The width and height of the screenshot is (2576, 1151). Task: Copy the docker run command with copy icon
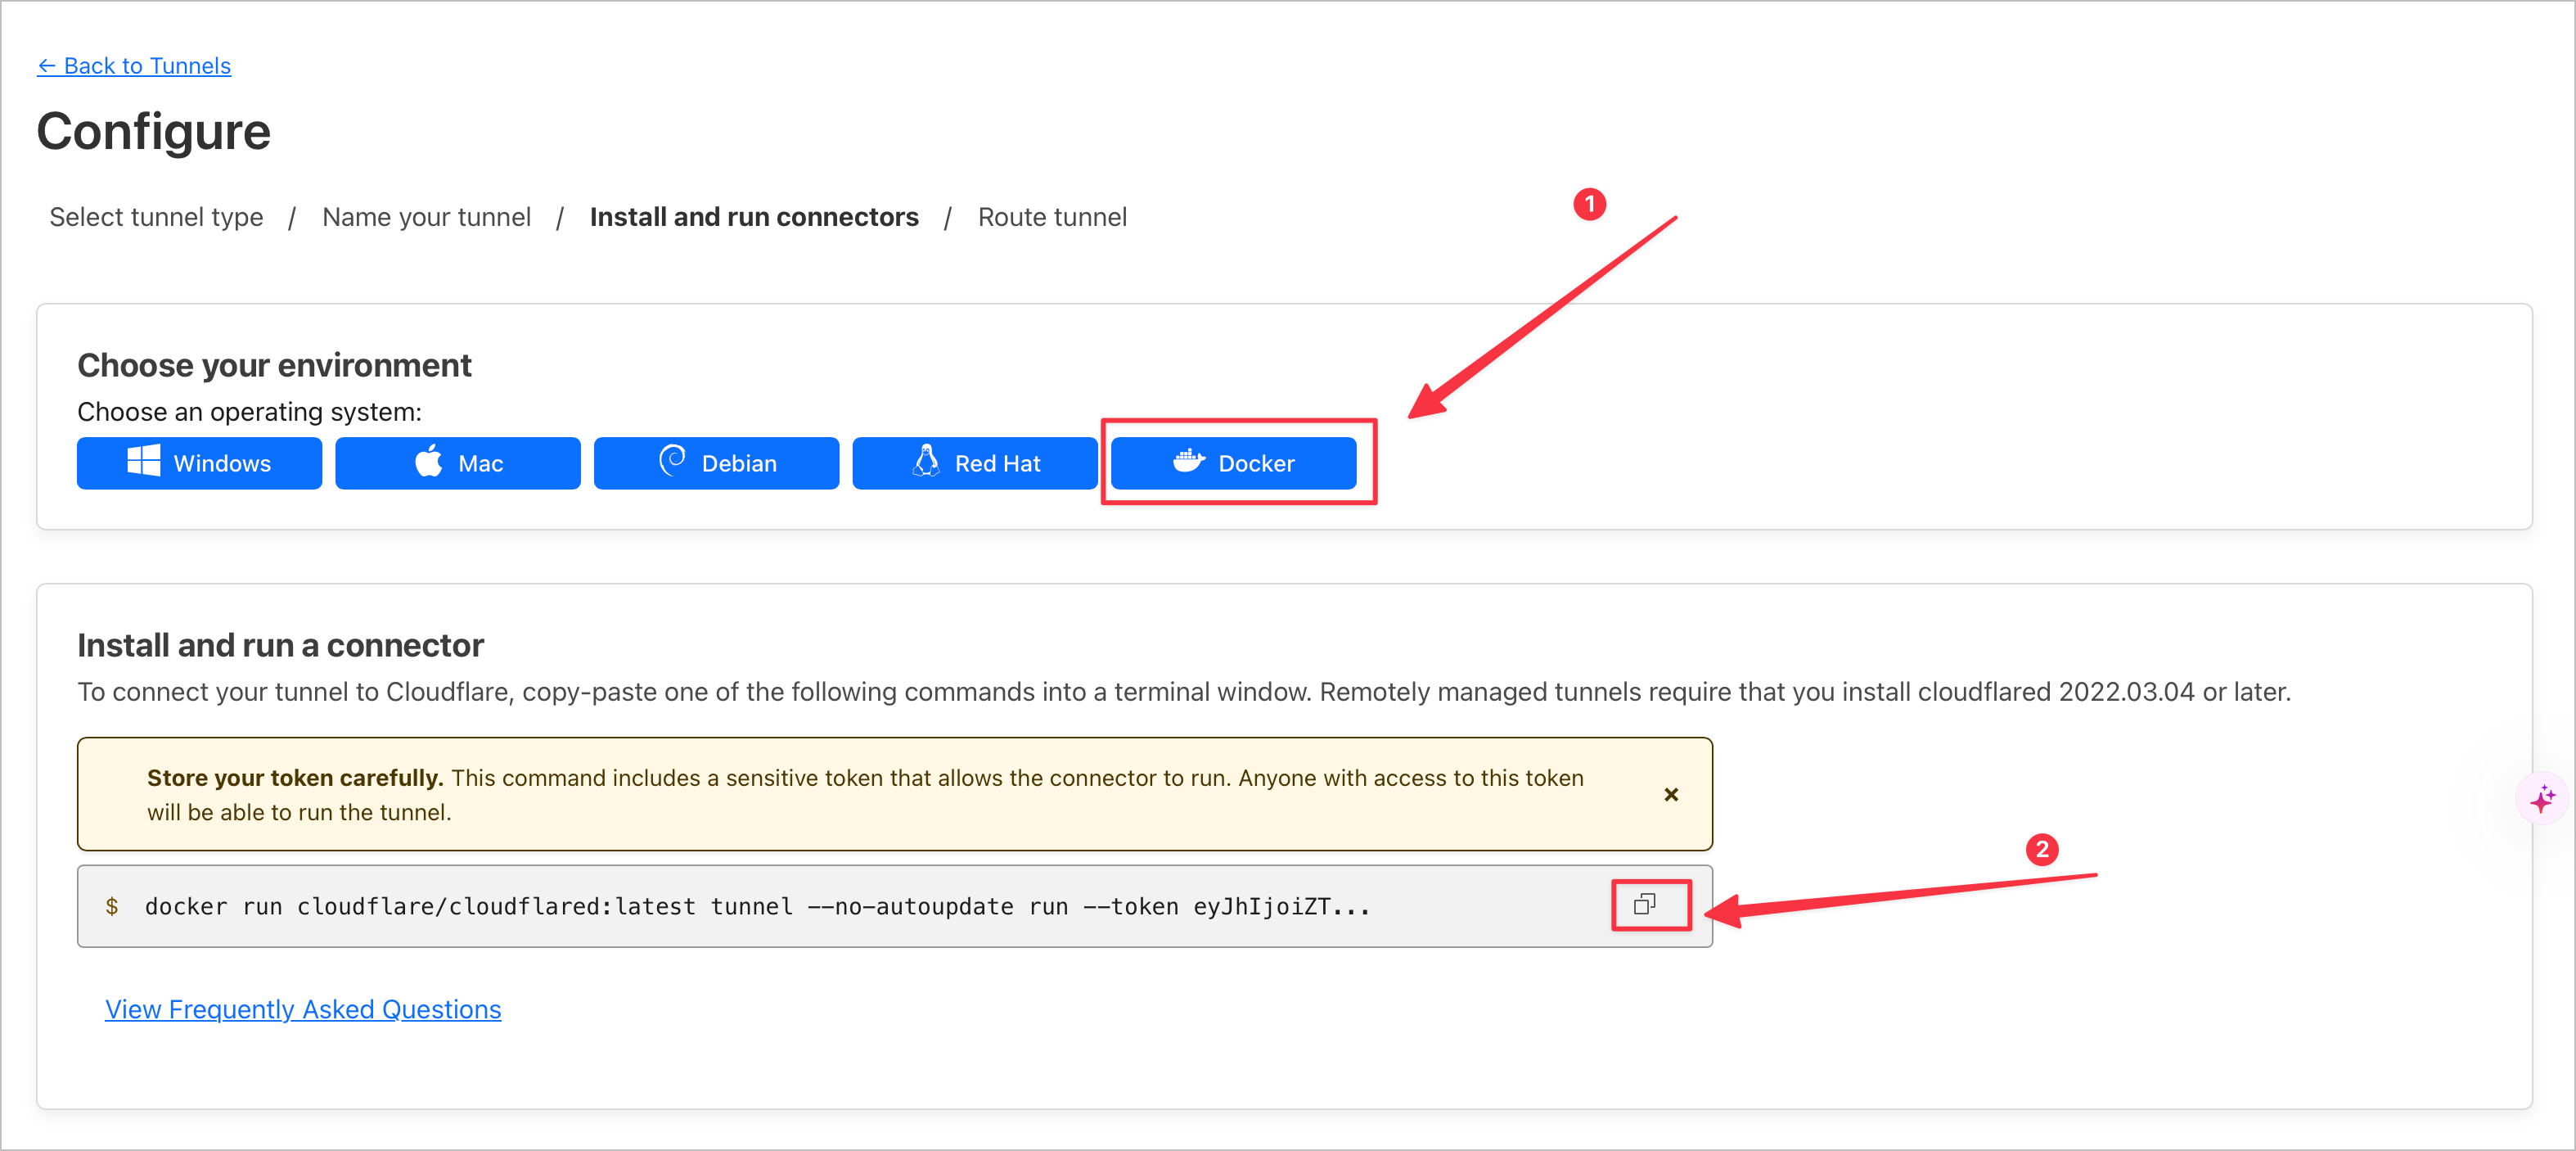coord(1645,905)
